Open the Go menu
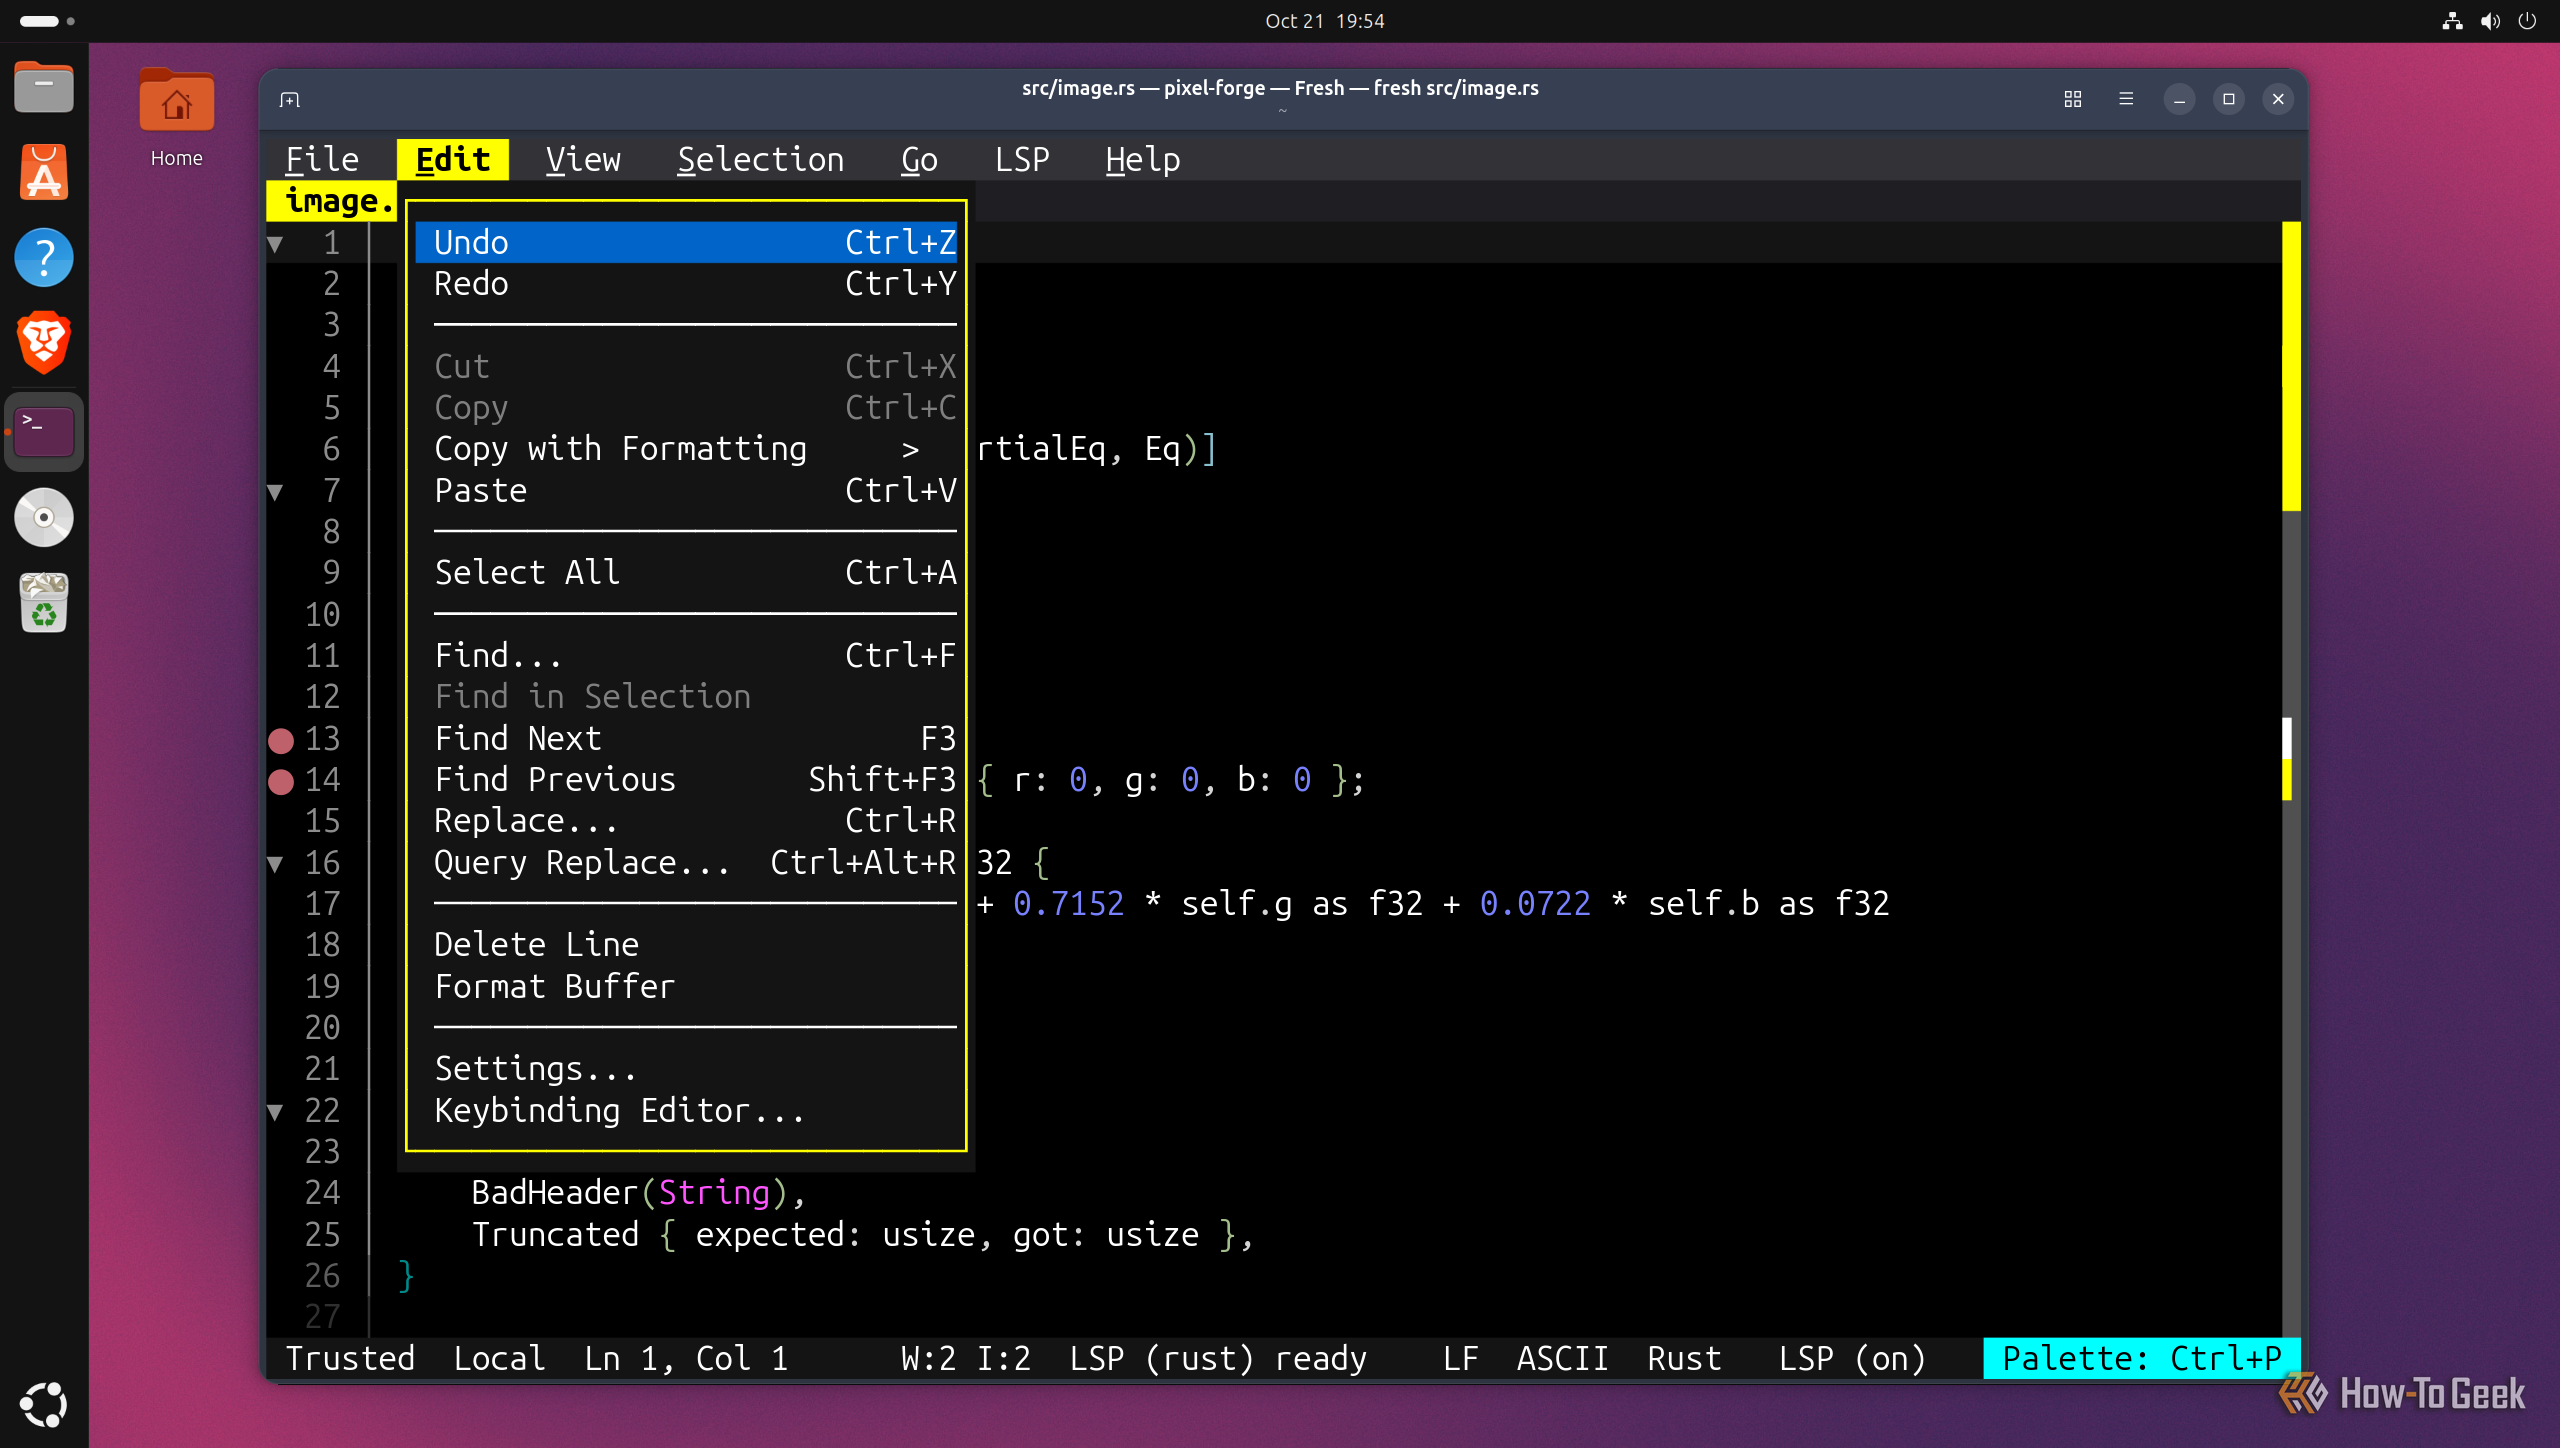 pyautogui.click(x=919, y=160)
